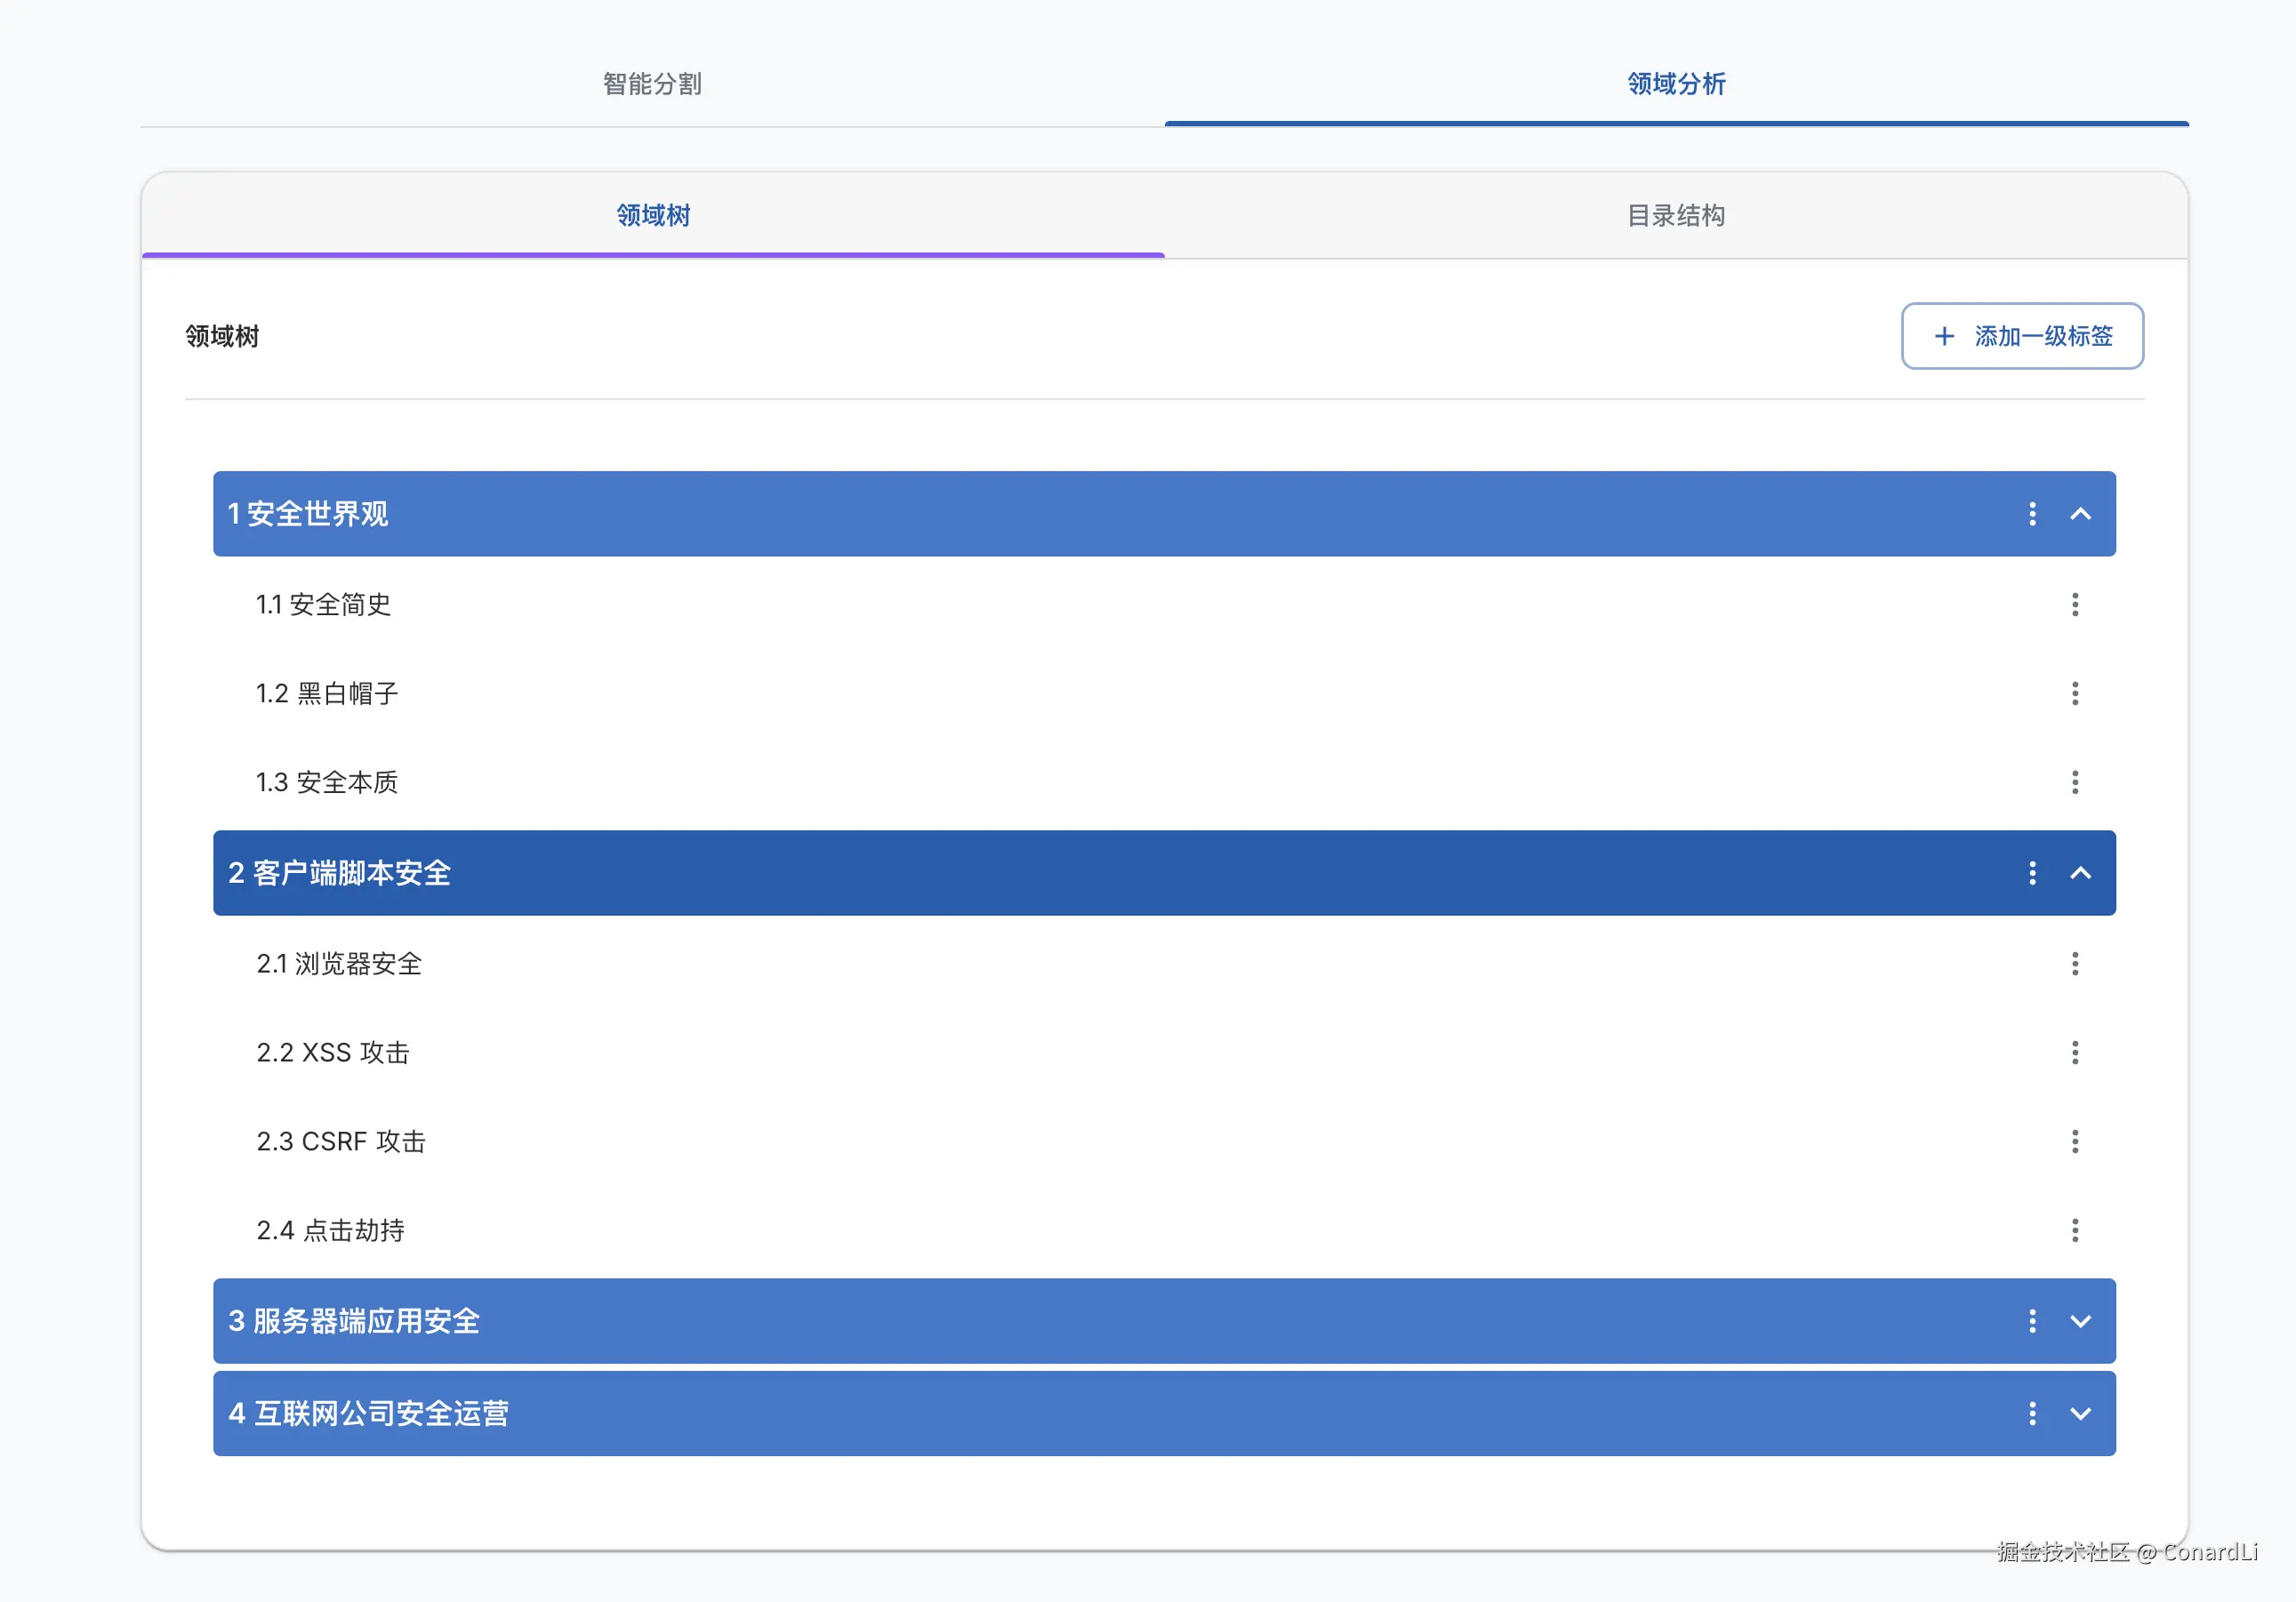
Task: Select the 领域分析 tab
Action: pos(1675,84)
